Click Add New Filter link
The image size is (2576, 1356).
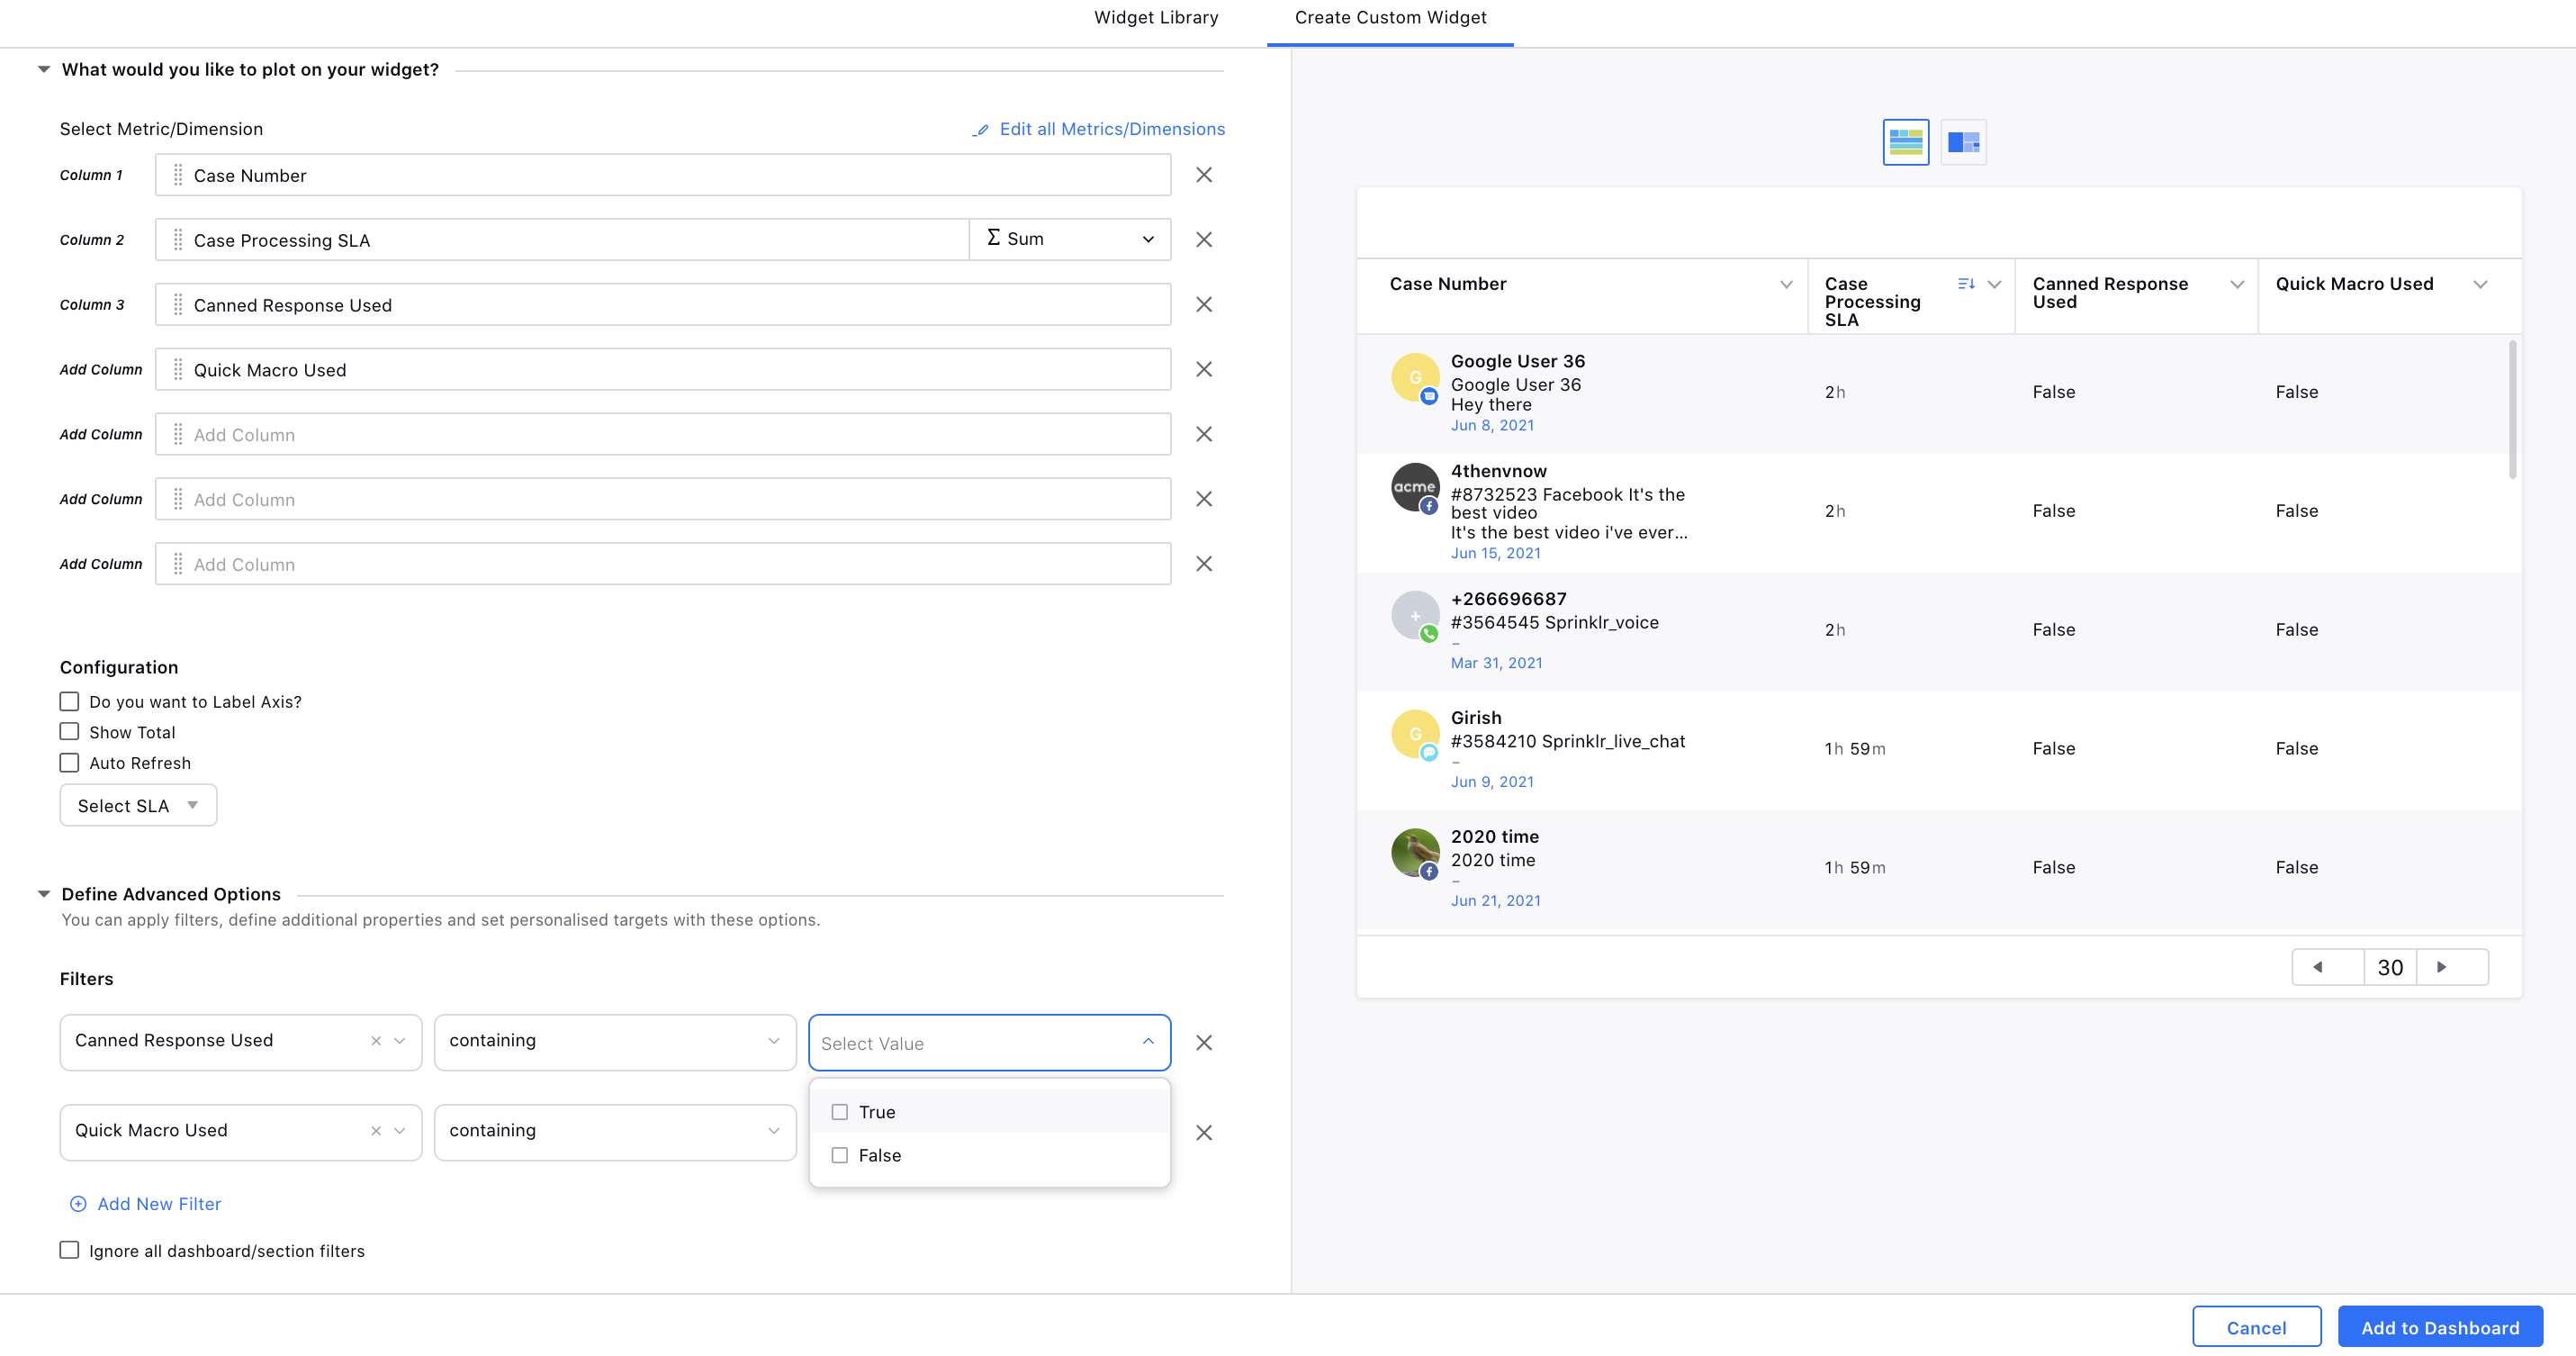(x=159, y=1204)
